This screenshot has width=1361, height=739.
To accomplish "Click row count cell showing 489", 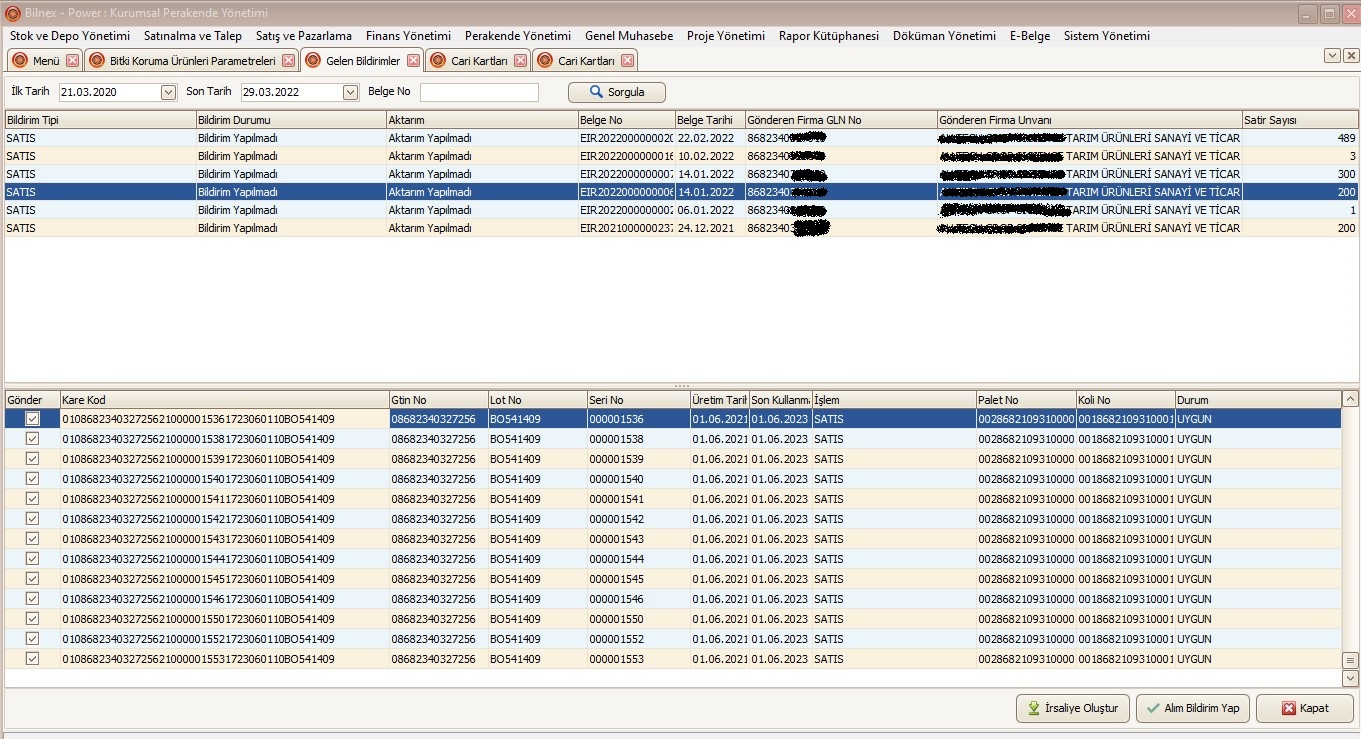I will 1300,138.
